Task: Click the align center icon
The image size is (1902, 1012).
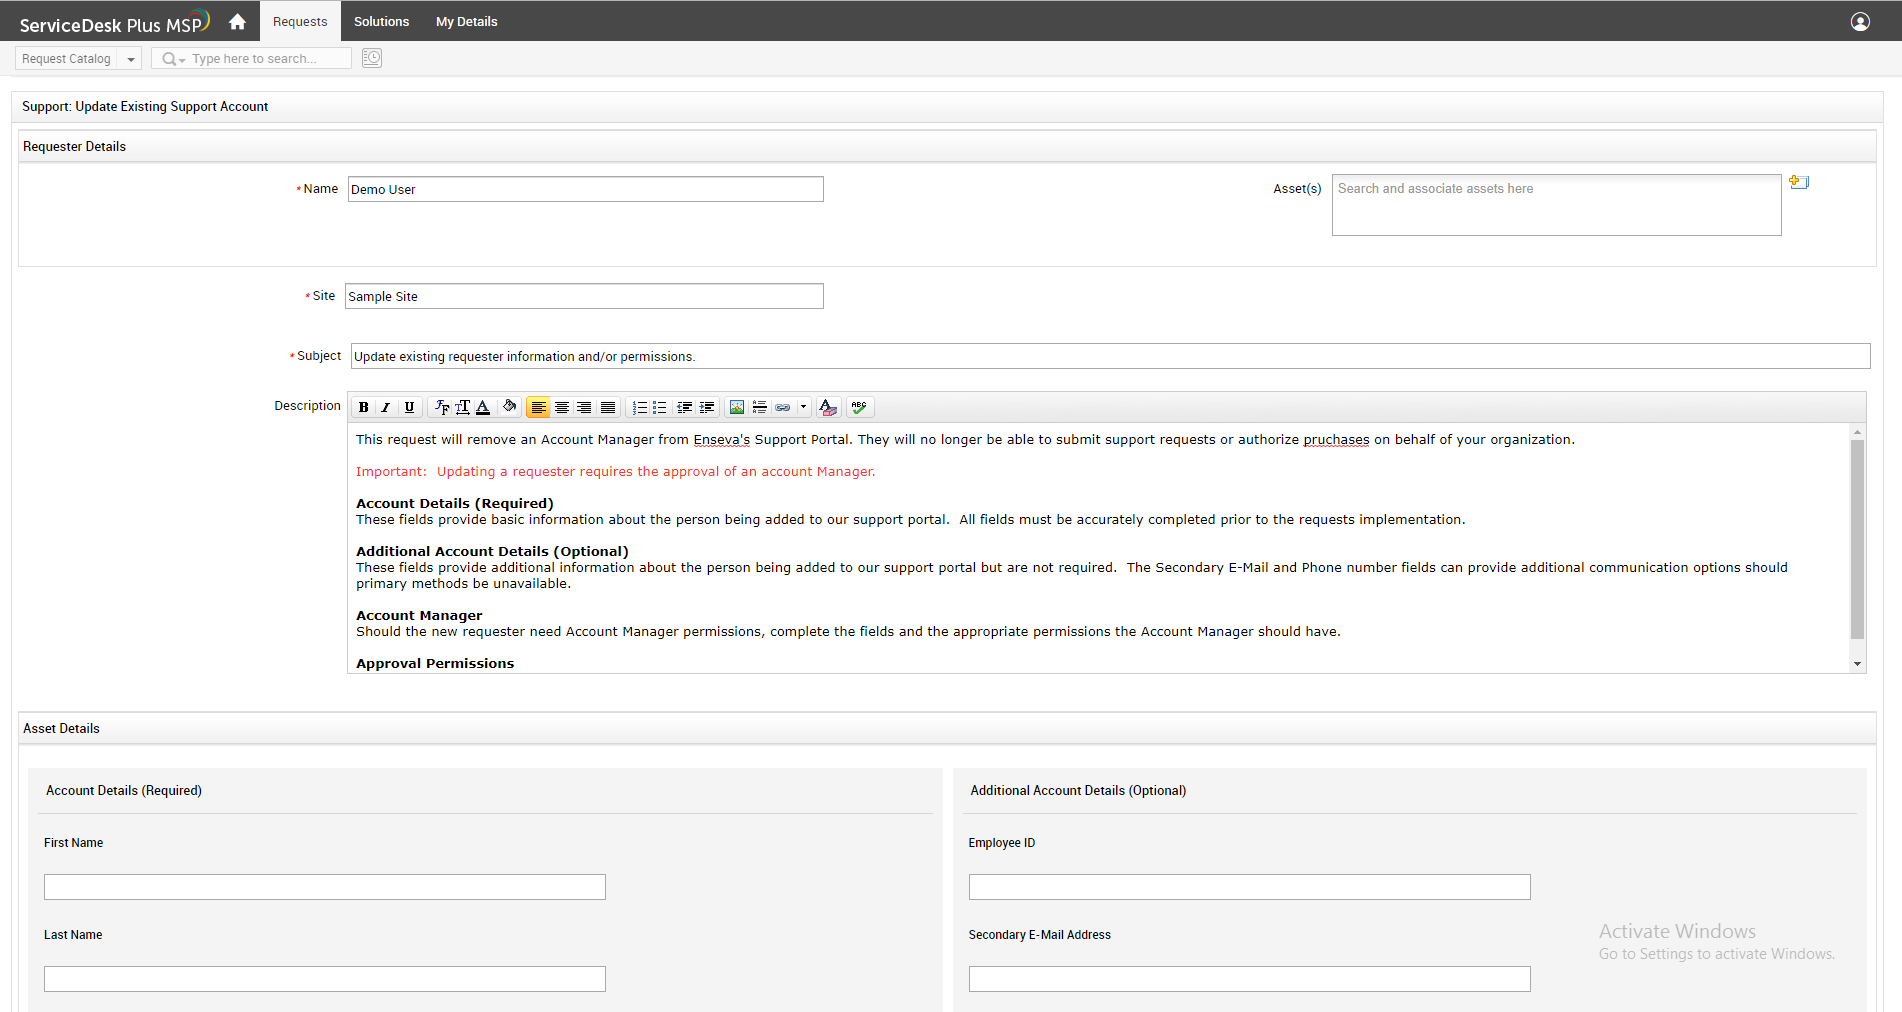Action: [x=562, y=407]
